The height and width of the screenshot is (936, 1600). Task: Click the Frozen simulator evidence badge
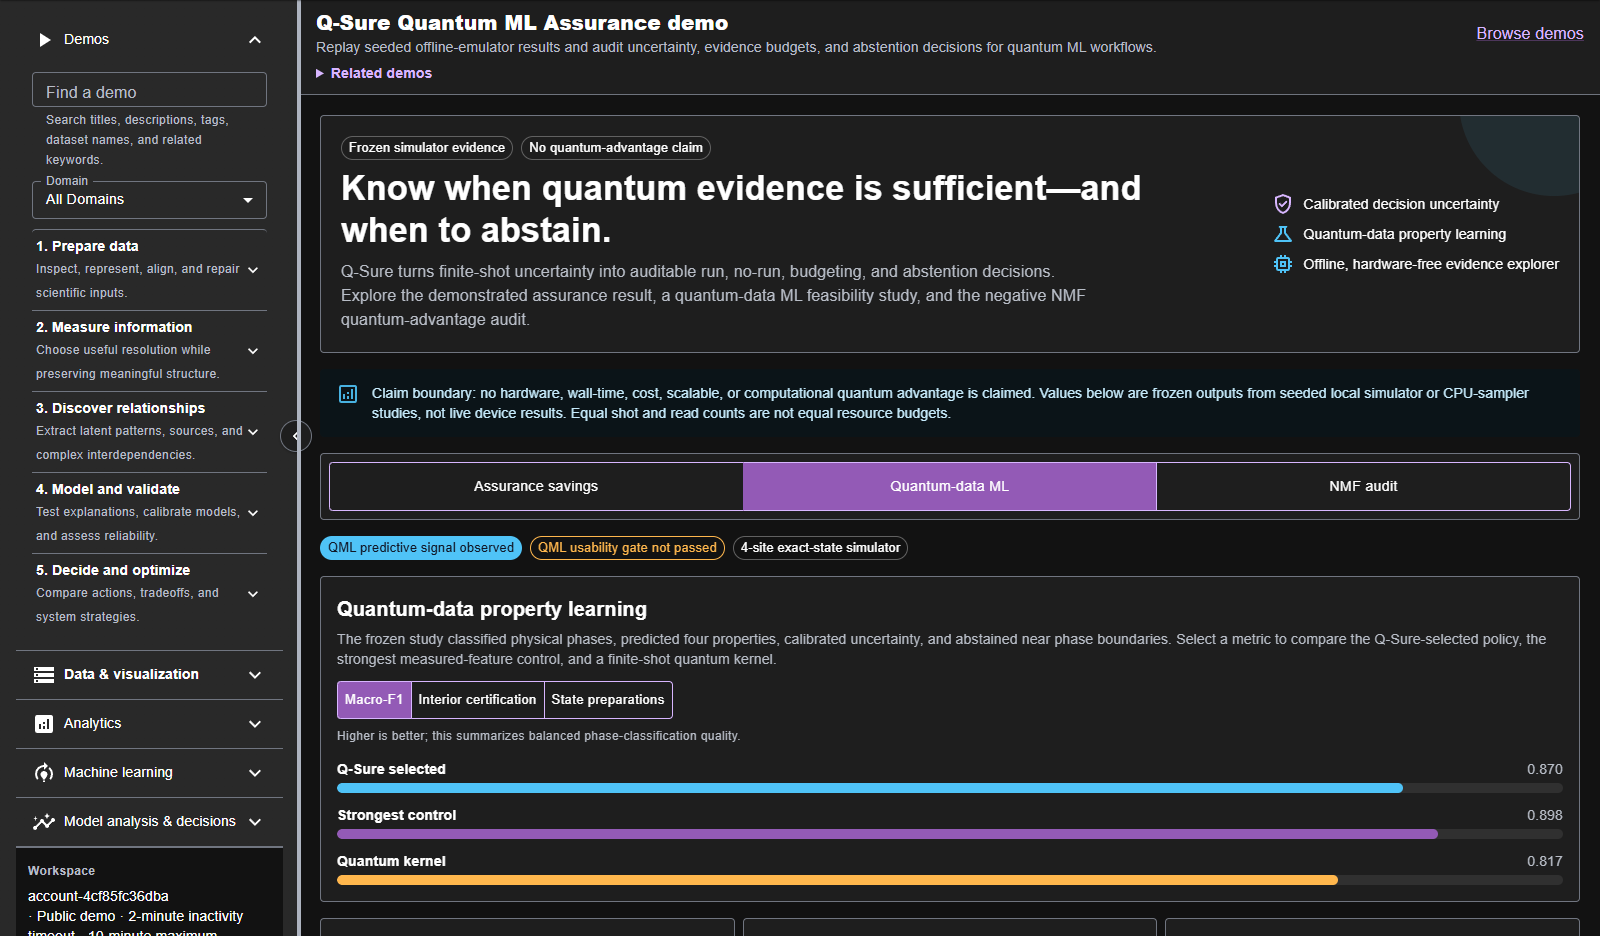pyautogui.click(x=427, y=148)
